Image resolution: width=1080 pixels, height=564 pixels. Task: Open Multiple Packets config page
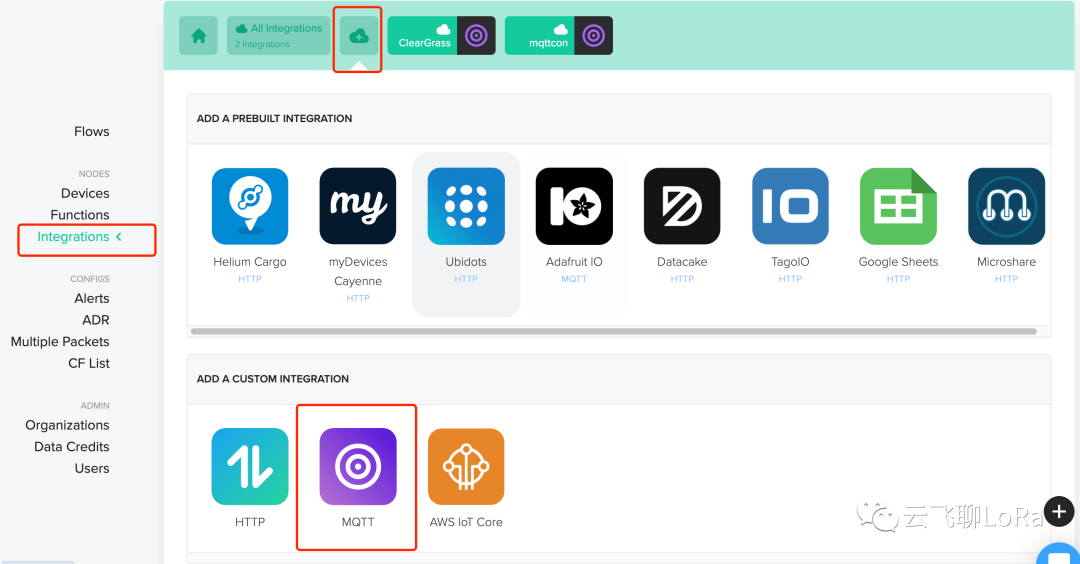pyautogui.click(x=60, y=342)
